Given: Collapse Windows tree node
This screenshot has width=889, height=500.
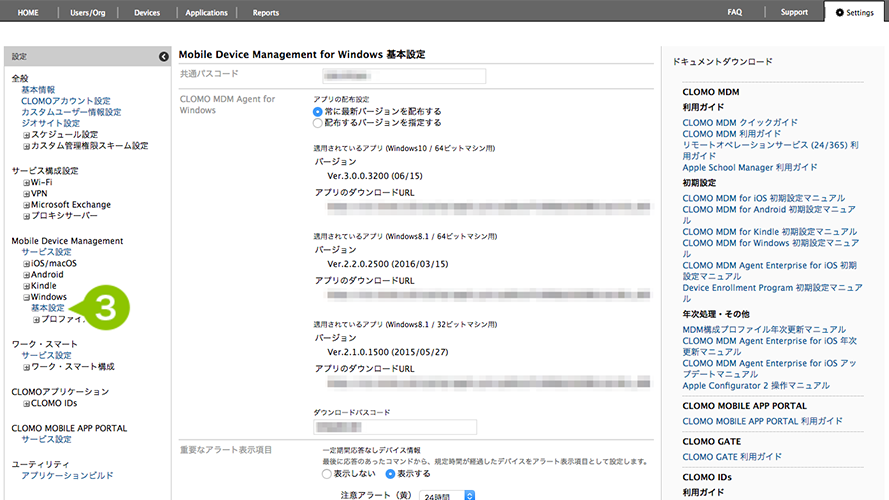Looking at the screenshot, I should [x=26, y=297].
